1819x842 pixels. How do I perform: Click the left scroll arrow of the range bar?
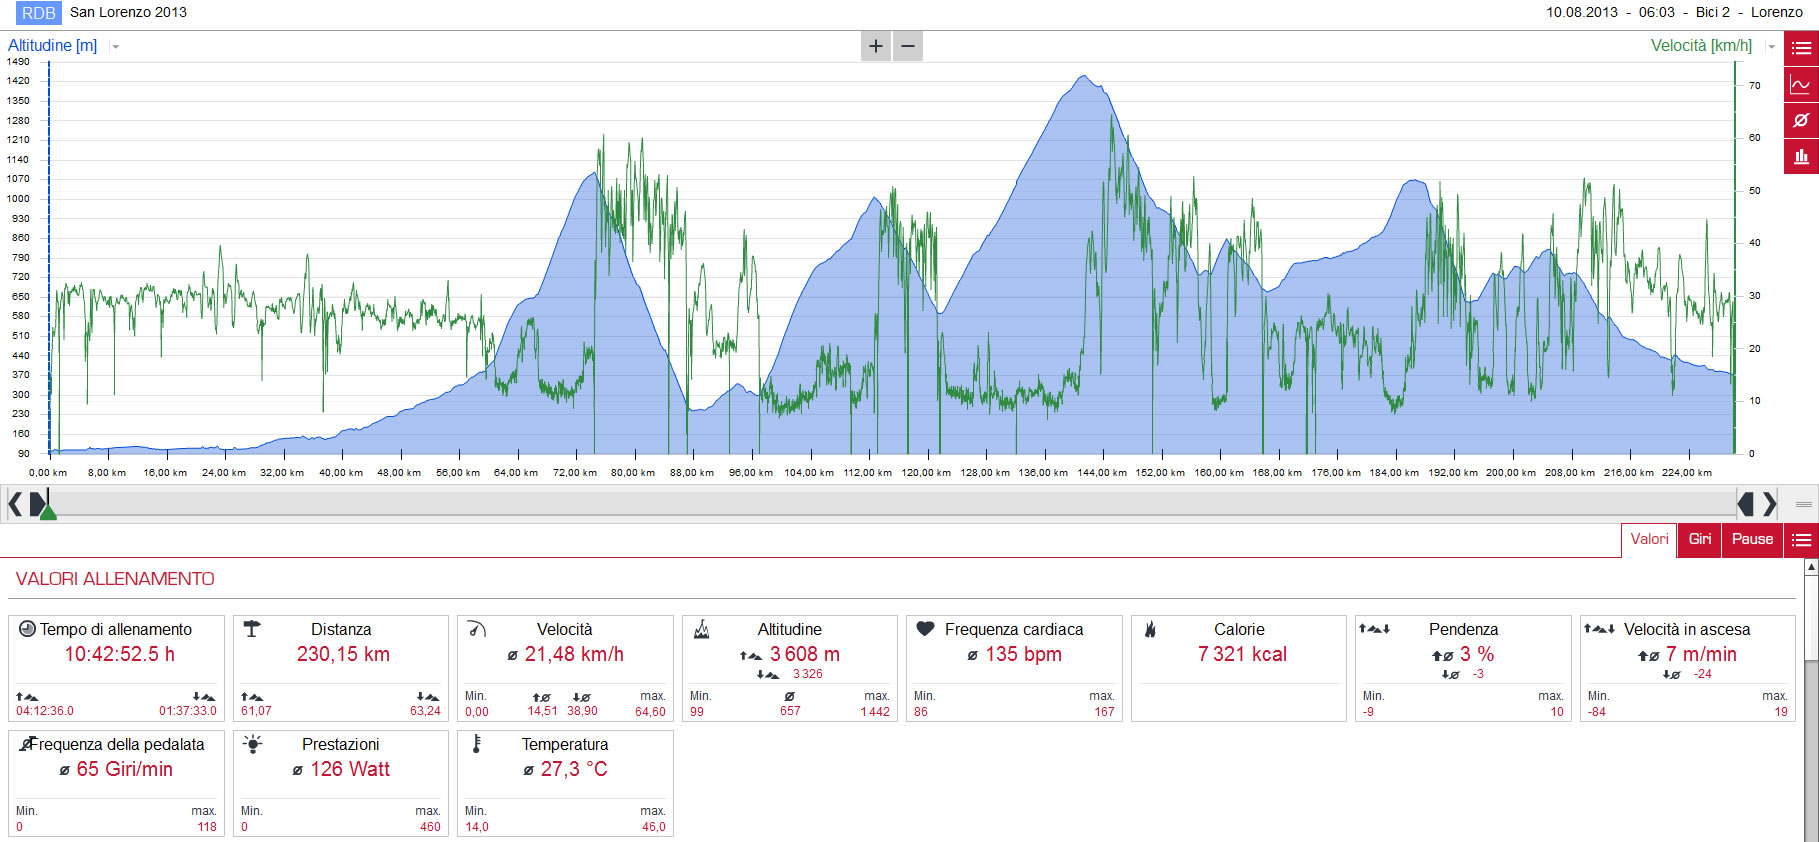click(15, 503)
